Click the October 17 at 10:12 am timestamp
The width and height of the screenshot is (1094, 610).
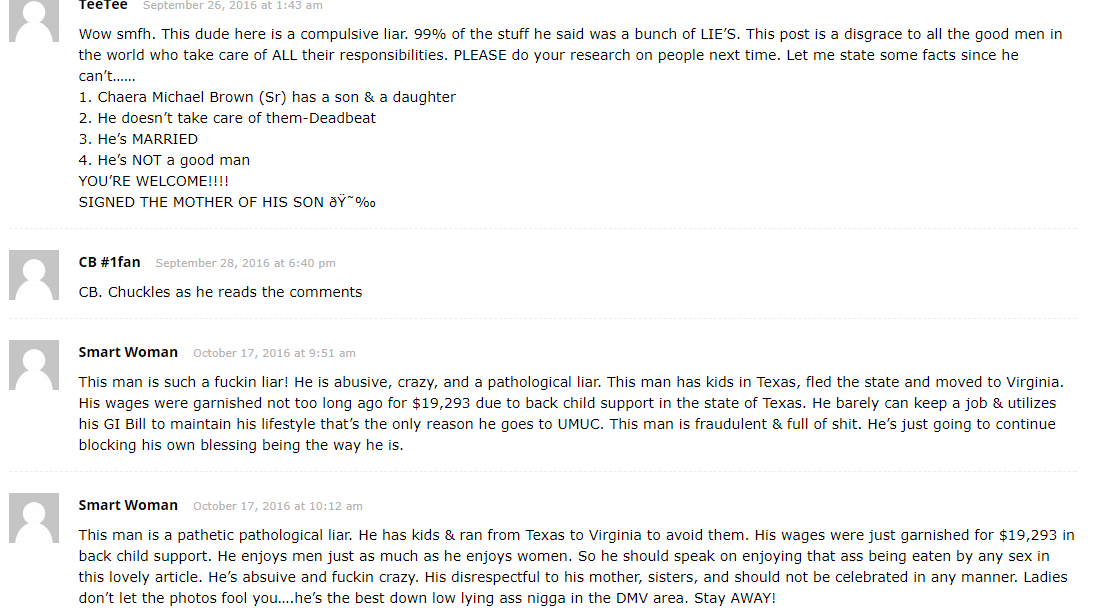(x=278, y=506)
